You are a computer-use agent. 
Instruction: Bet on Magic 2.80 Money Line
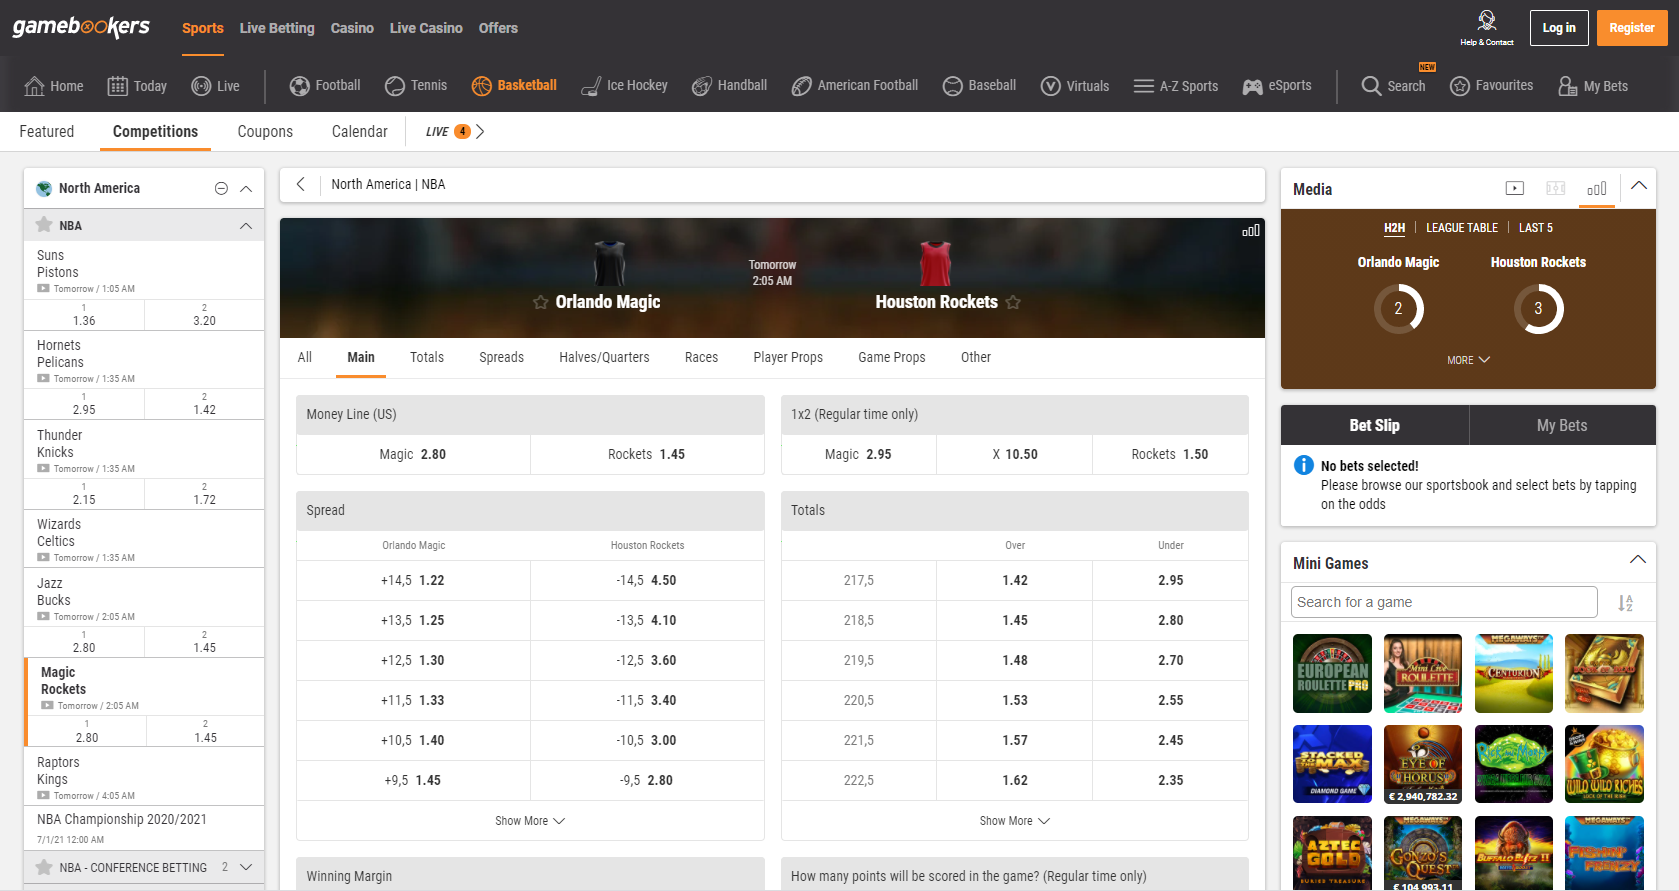click(x=413, y=454)
